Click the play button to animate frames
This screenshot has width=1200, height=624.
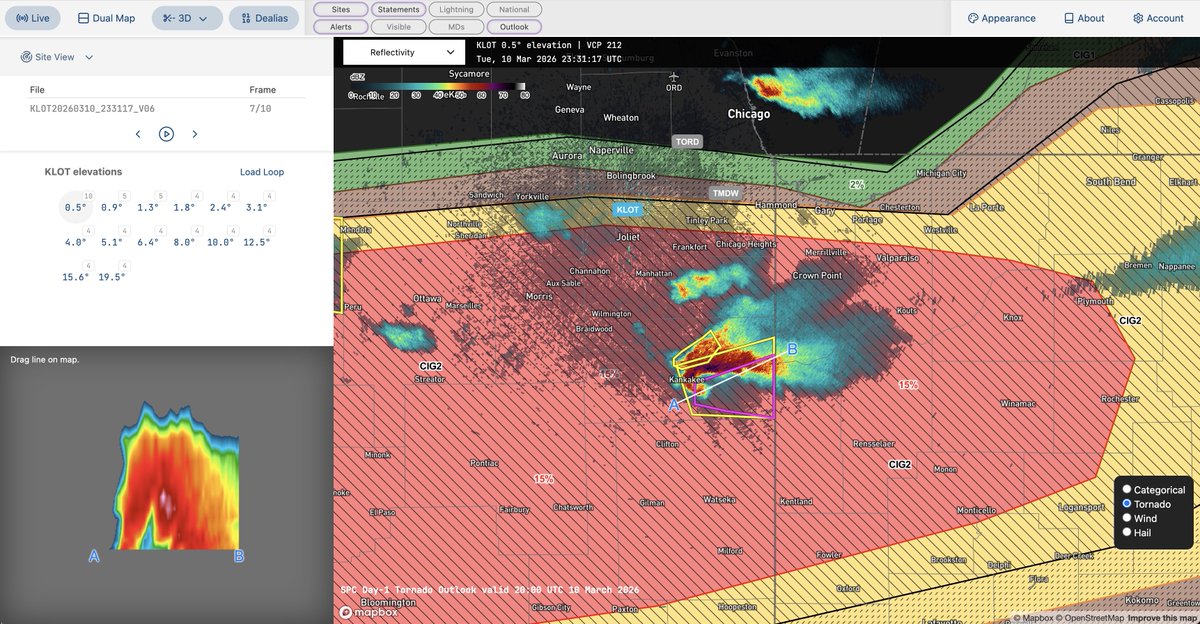(166, 132)
